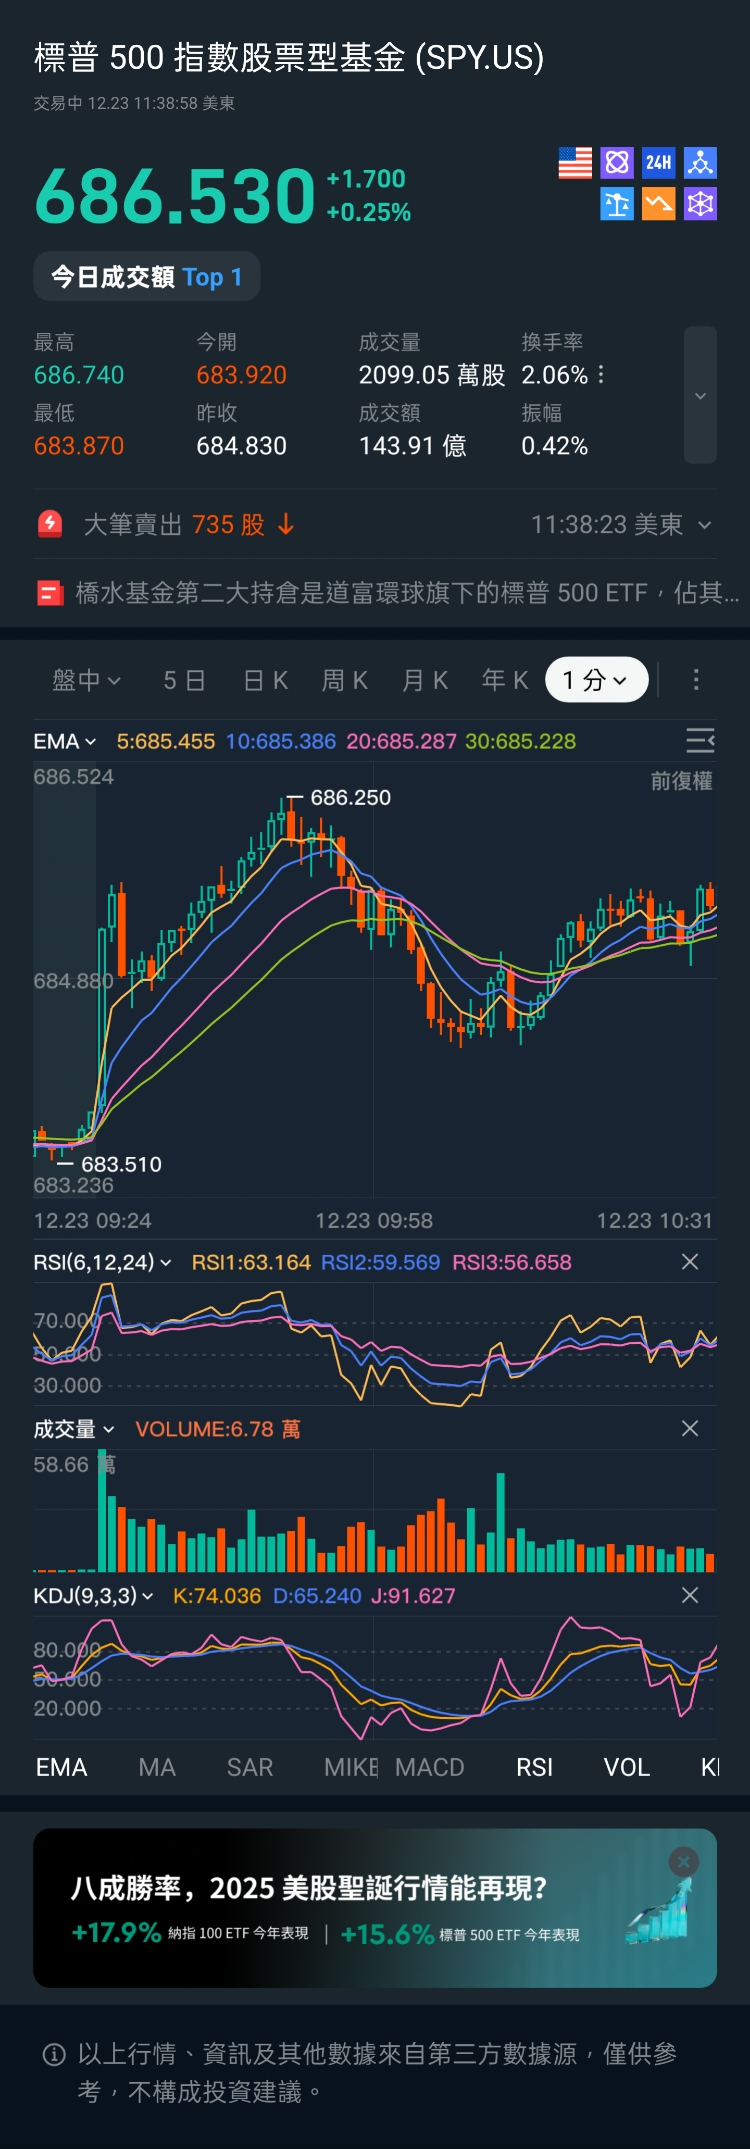Close the RSI indicator panel

pos(690,1262)
